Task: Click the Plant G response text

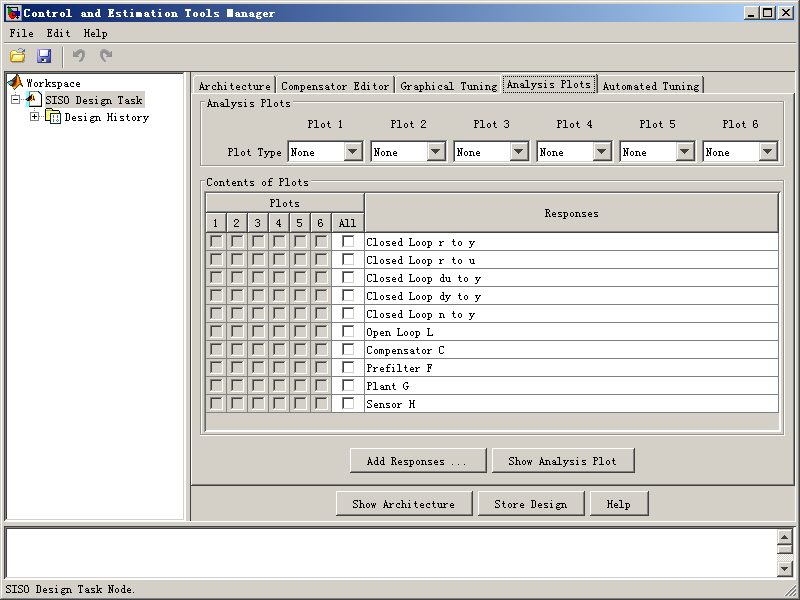Action: pos(387,386)
